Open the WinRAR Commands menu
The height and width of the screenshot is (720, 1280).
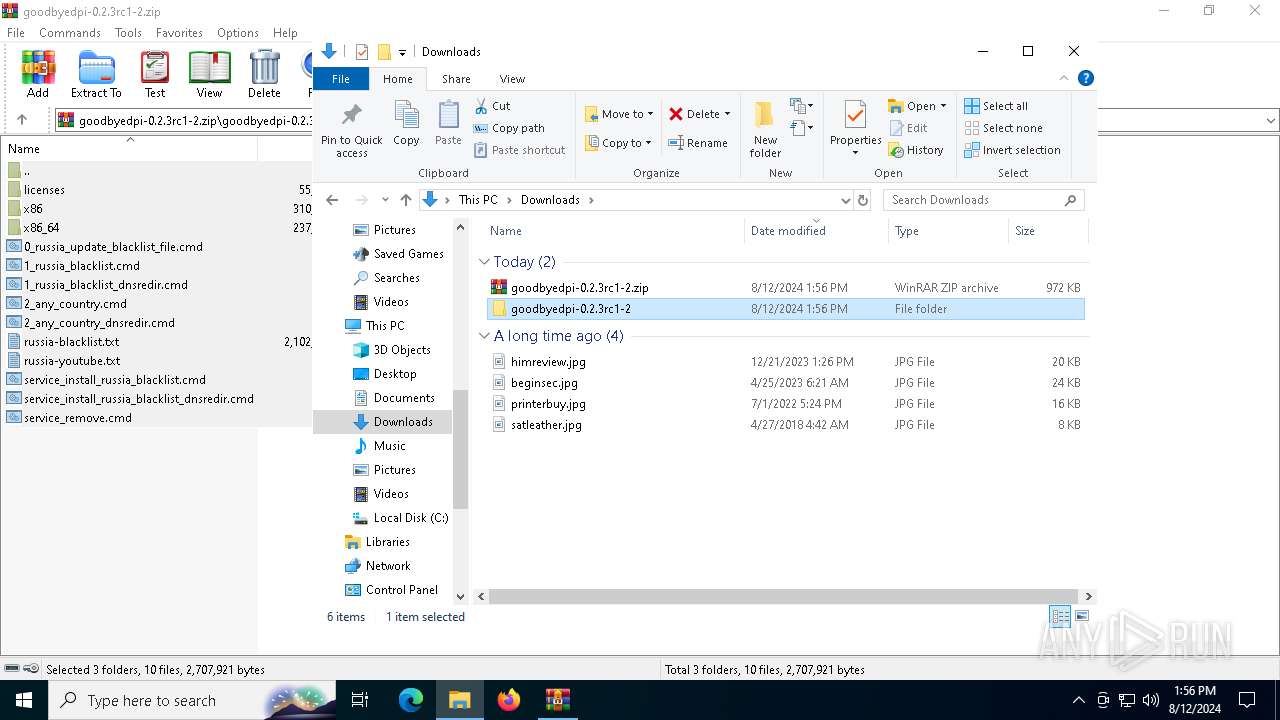[x=70, y=33]
